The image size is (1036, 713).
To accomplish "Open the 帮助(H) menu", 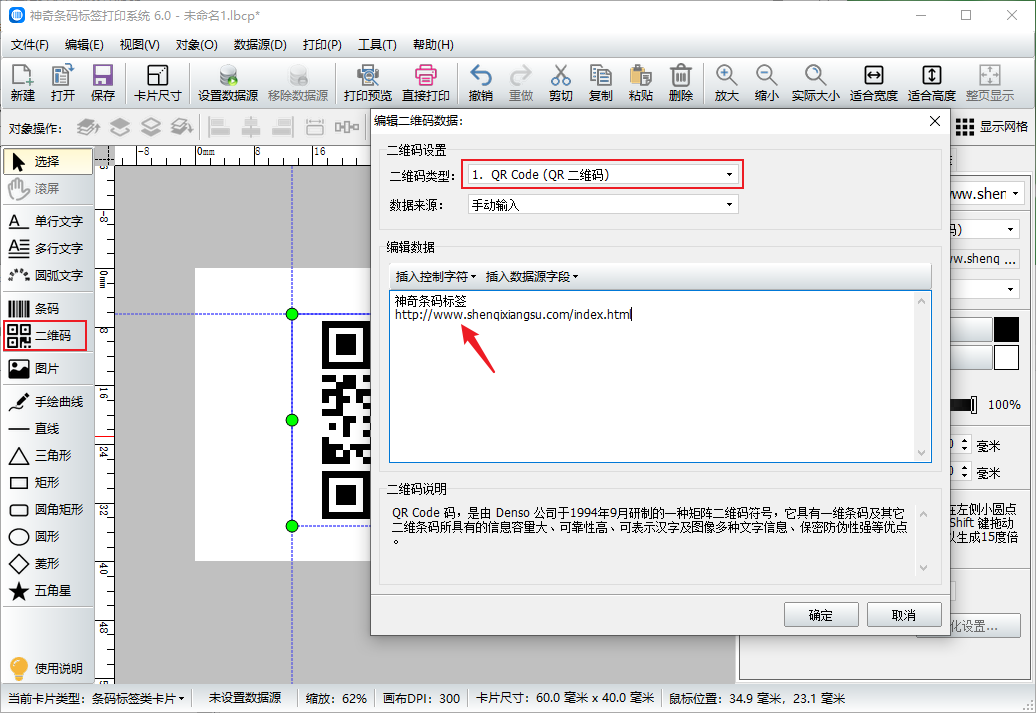I will 433,45.
